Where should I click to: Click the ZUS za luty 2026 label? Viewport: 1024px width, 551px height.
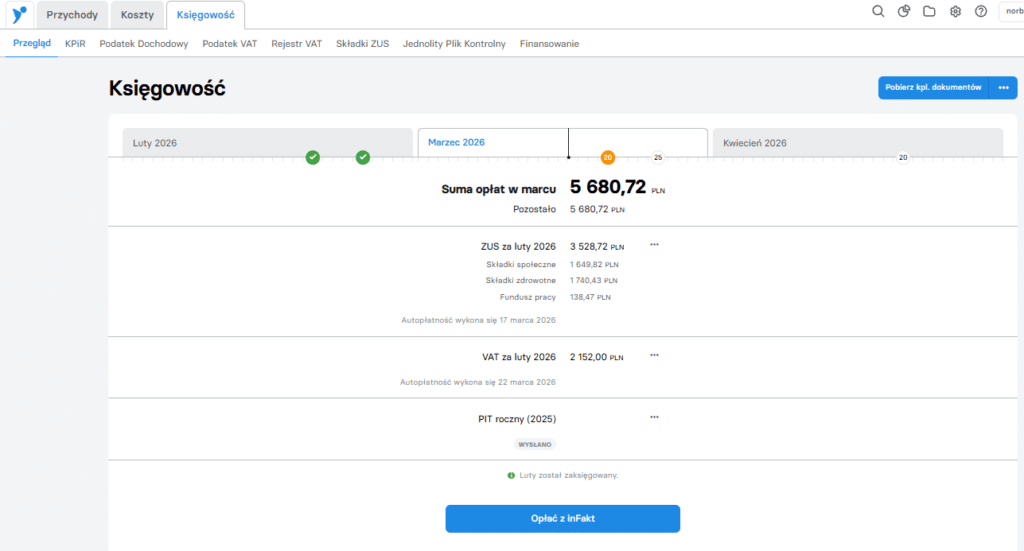519,246
